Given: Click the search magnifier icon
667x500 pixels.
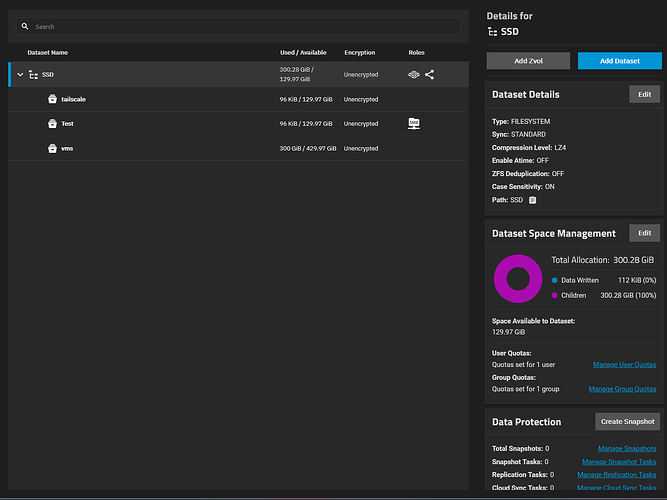Looking at the screenshot, I should (25, 26).
